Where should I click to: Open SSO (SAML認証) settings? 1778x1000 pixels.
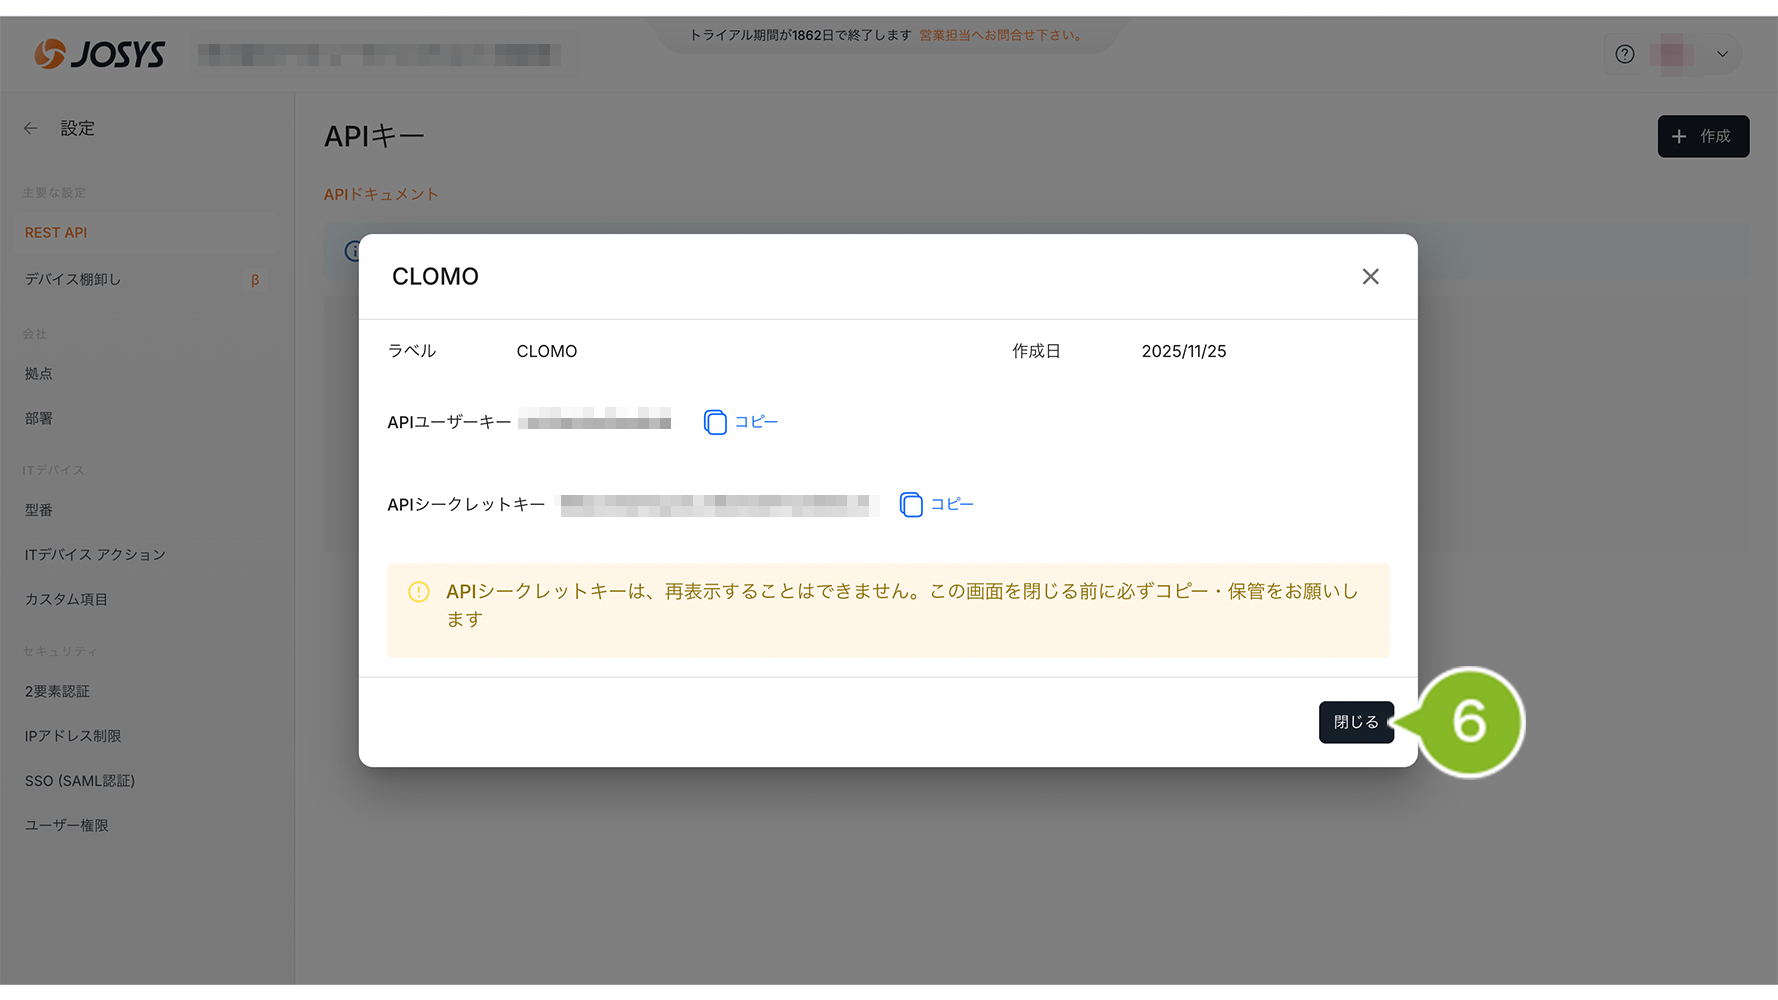[x=80, y=780]
